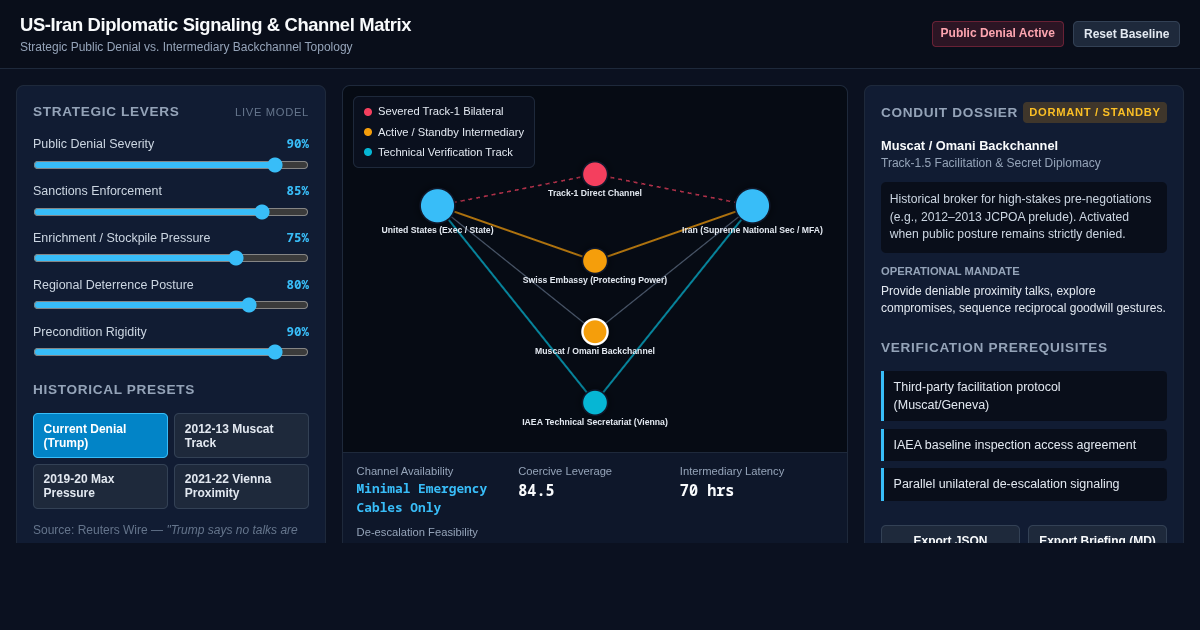
Task: Select the 2021-22 Vienna Proximity preset
Action: 241,486
